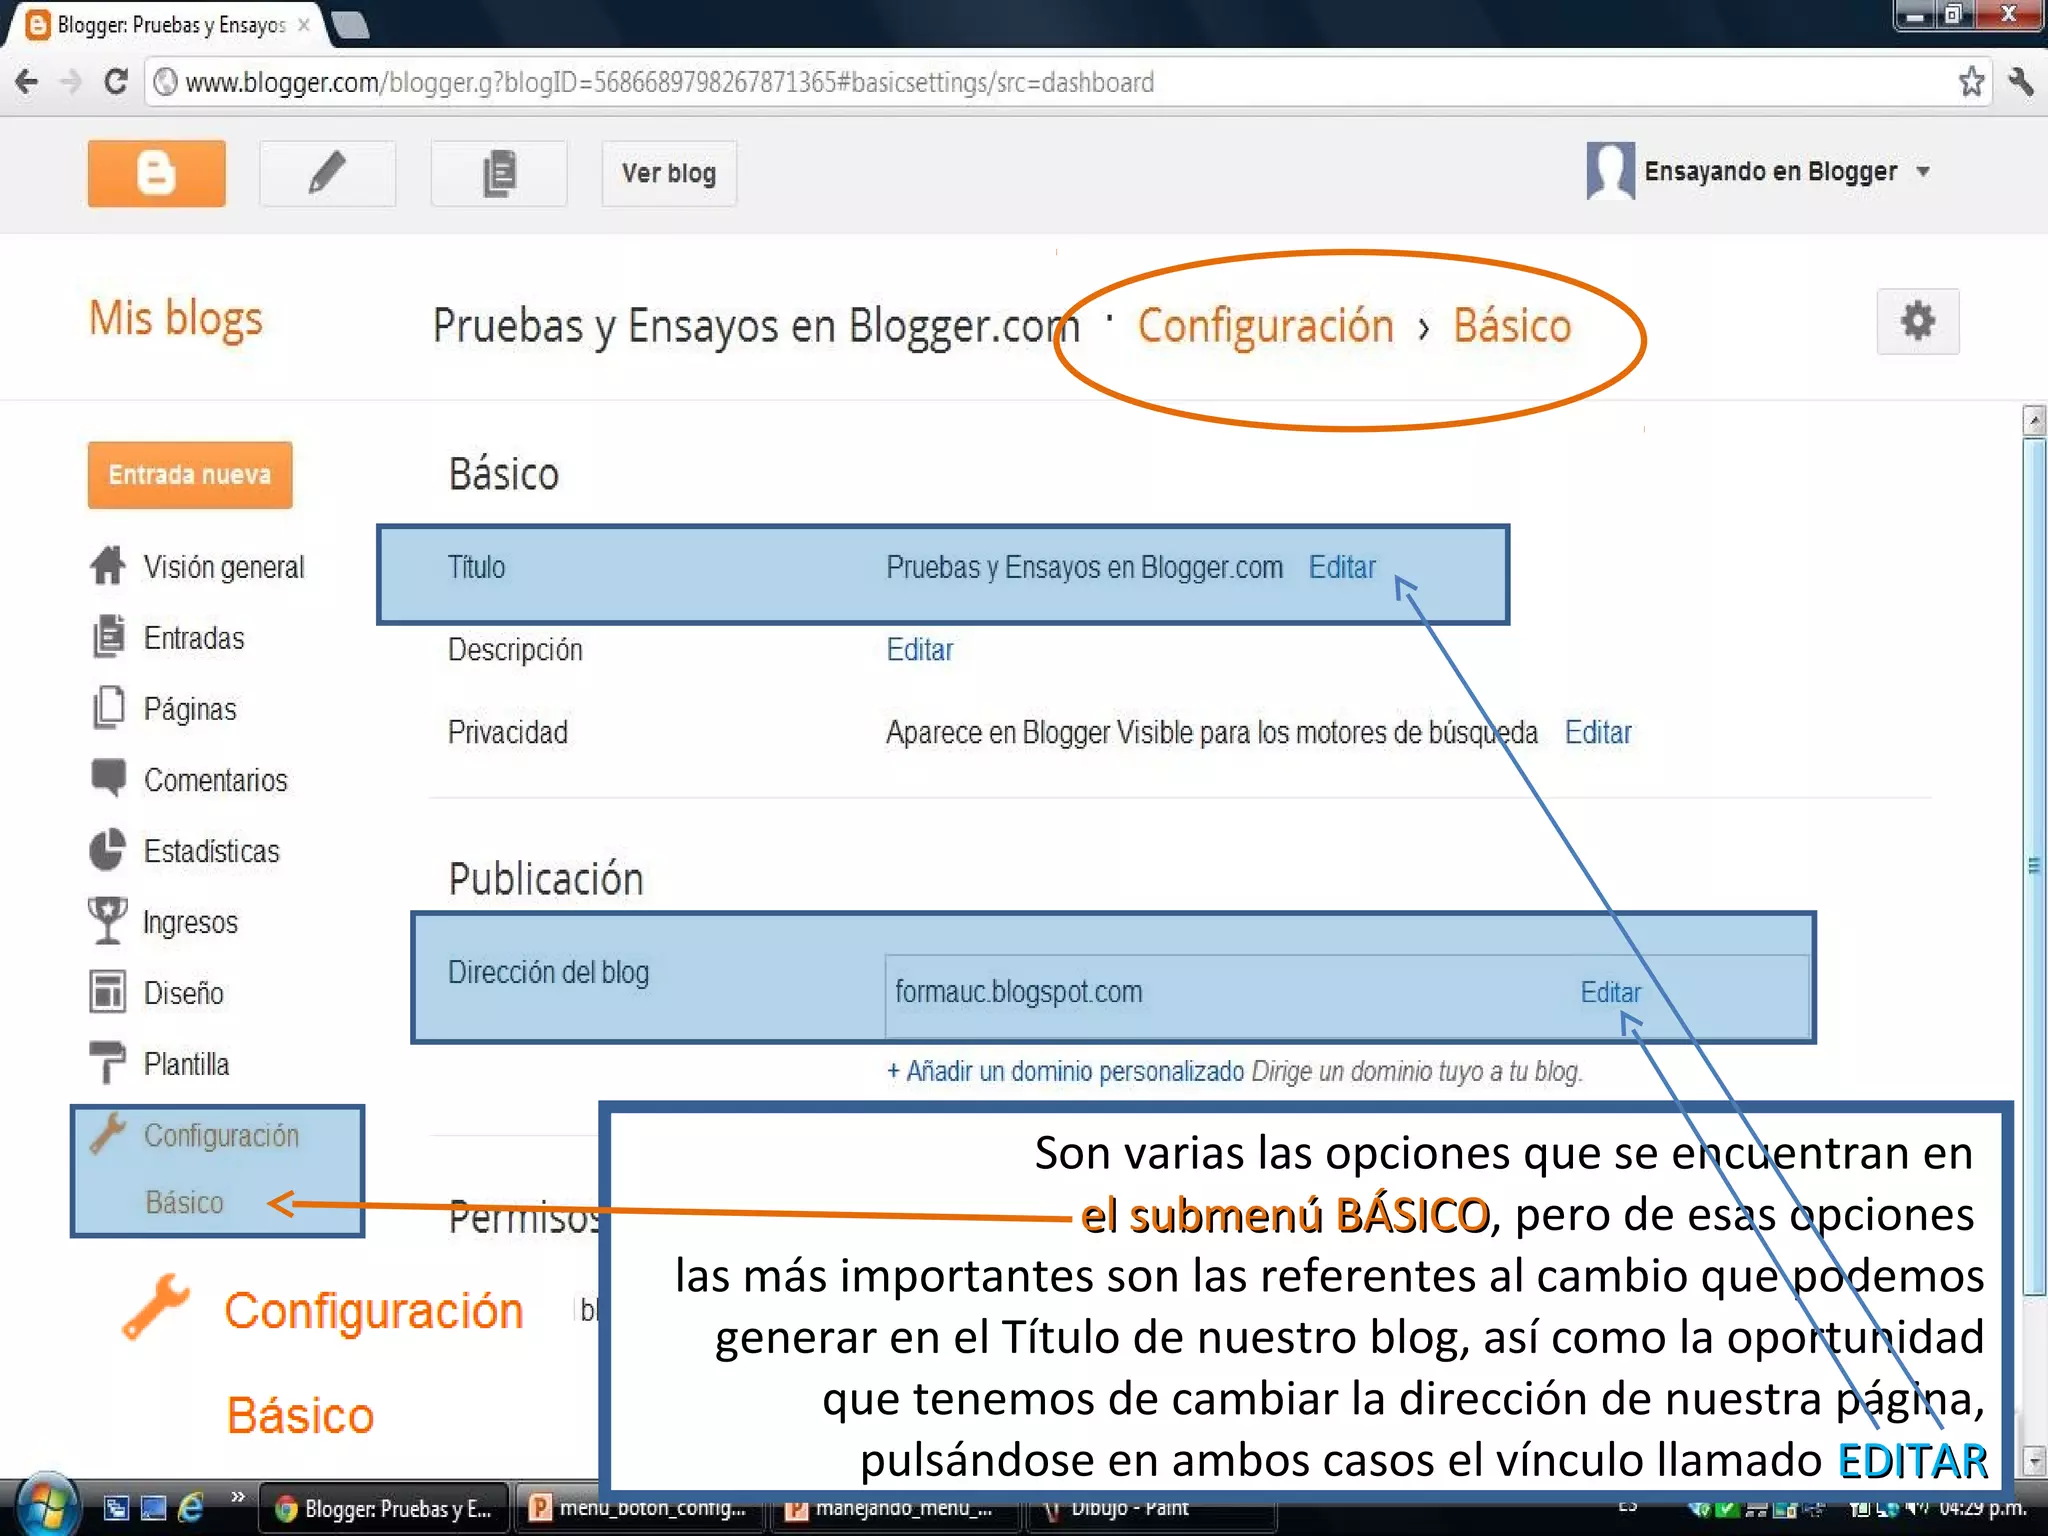Image resolution: width=2048 pixels, height=1536 pixels.
Task: Click the Ver blog button
Action: pyautogui.click(x=669, y=173)
